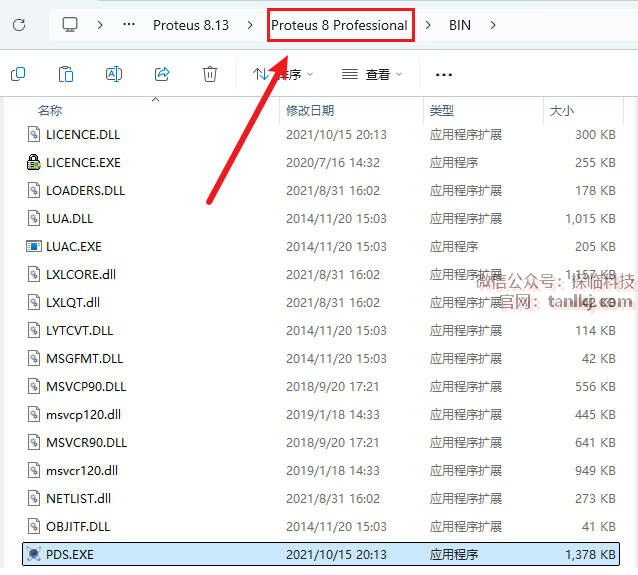Click the 2021/10/15 20:13 date of PDS.EXE
Screen dimensions: 638x575
tap(336, 555)
